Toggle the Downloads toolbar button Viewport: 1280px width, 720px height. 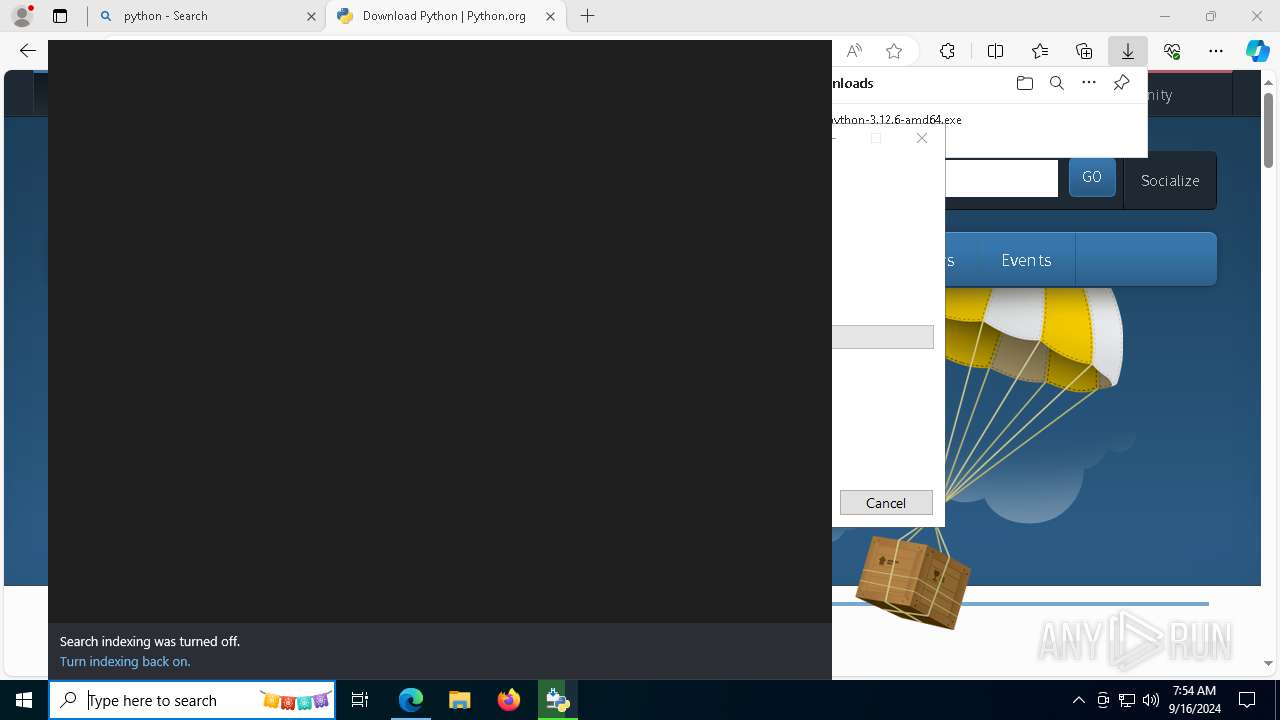tap(1127, 51)
